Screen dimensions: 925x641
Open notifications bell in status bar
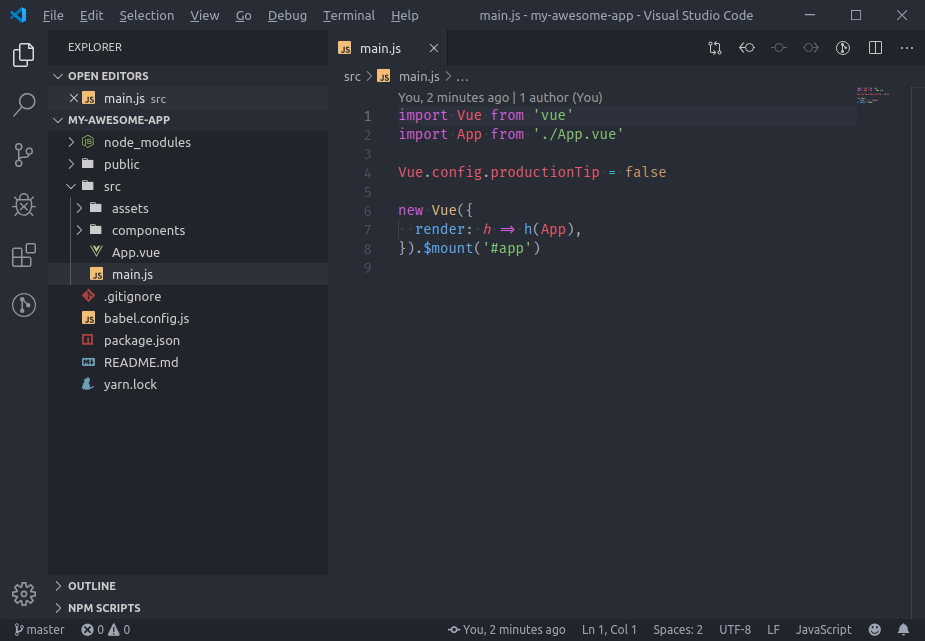(x=903, y=630)
